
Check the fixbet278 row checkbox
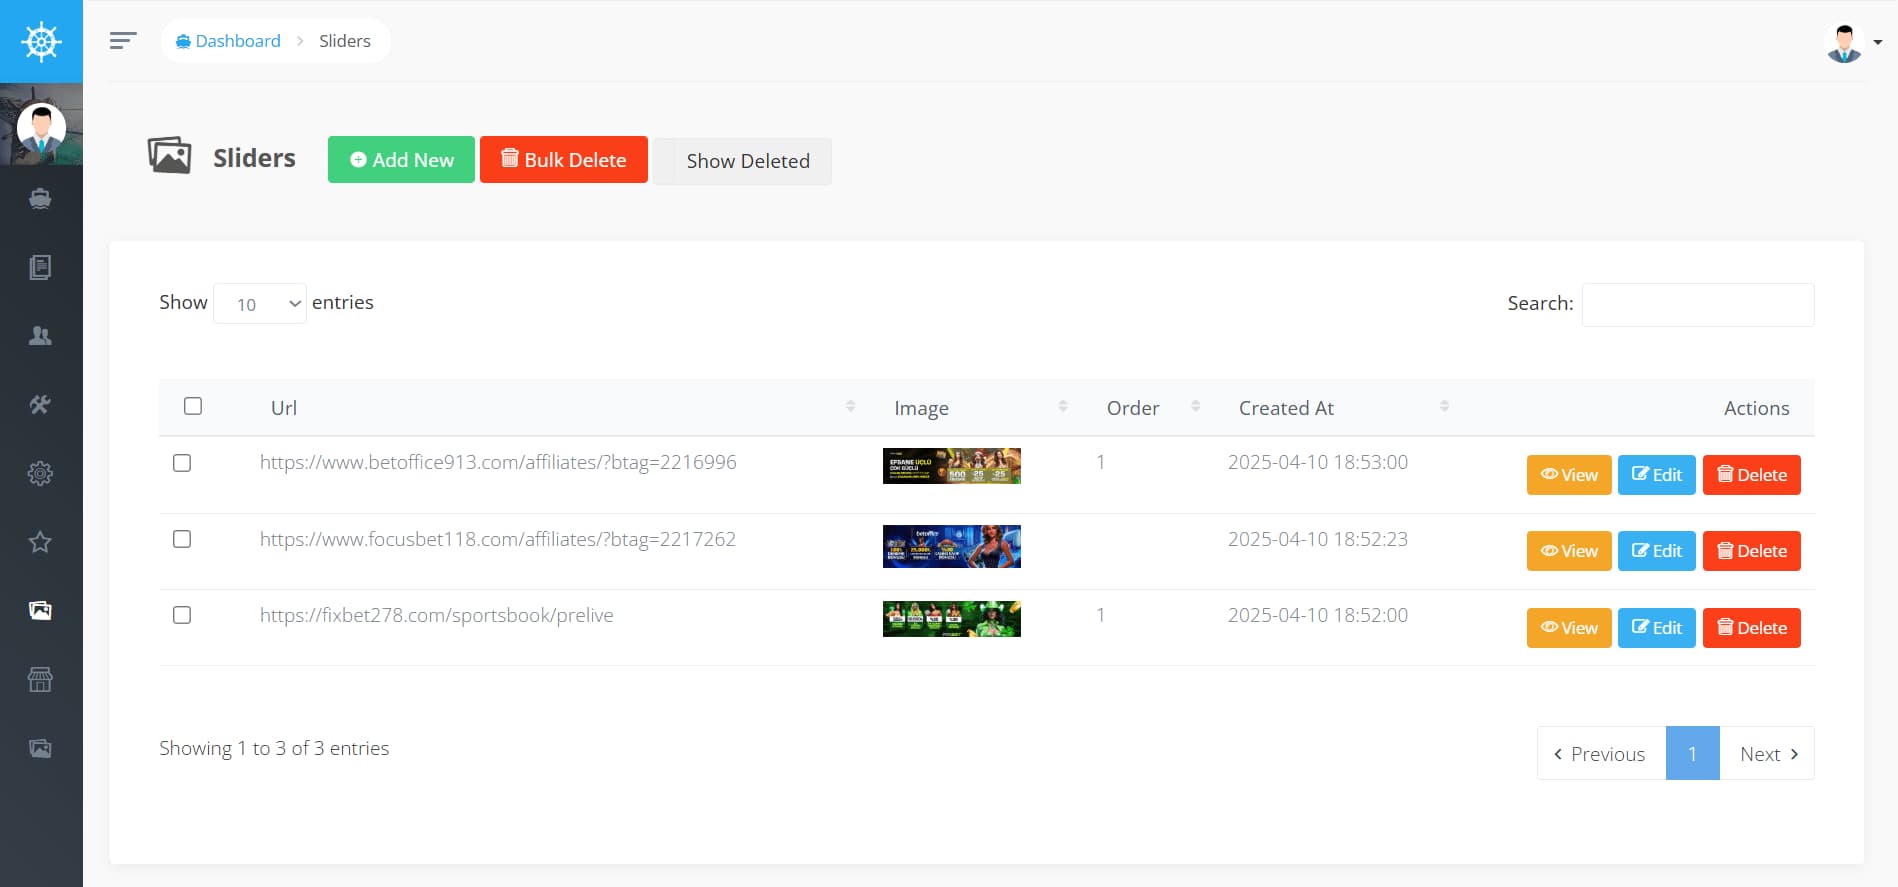tap(182, 615)
